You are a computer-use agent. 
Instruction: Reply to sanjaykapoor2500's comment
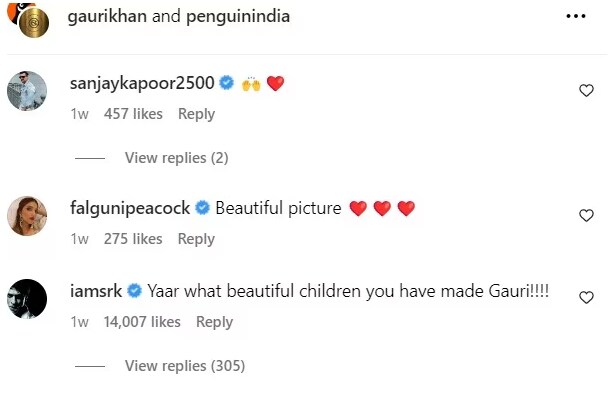(x=196, y=114)
